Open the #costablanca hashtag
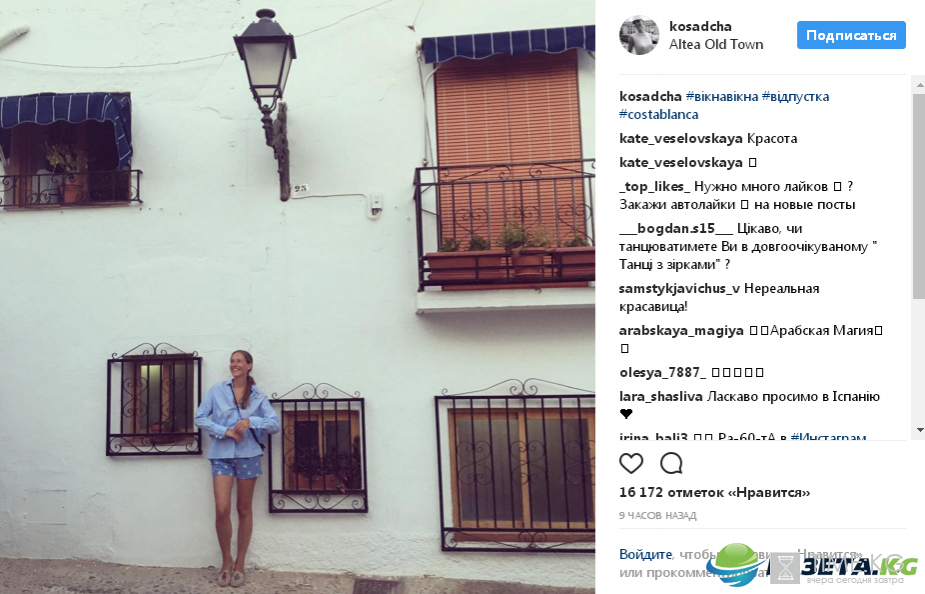The height and width of the screenshot is (594, 925). point(658,114)
